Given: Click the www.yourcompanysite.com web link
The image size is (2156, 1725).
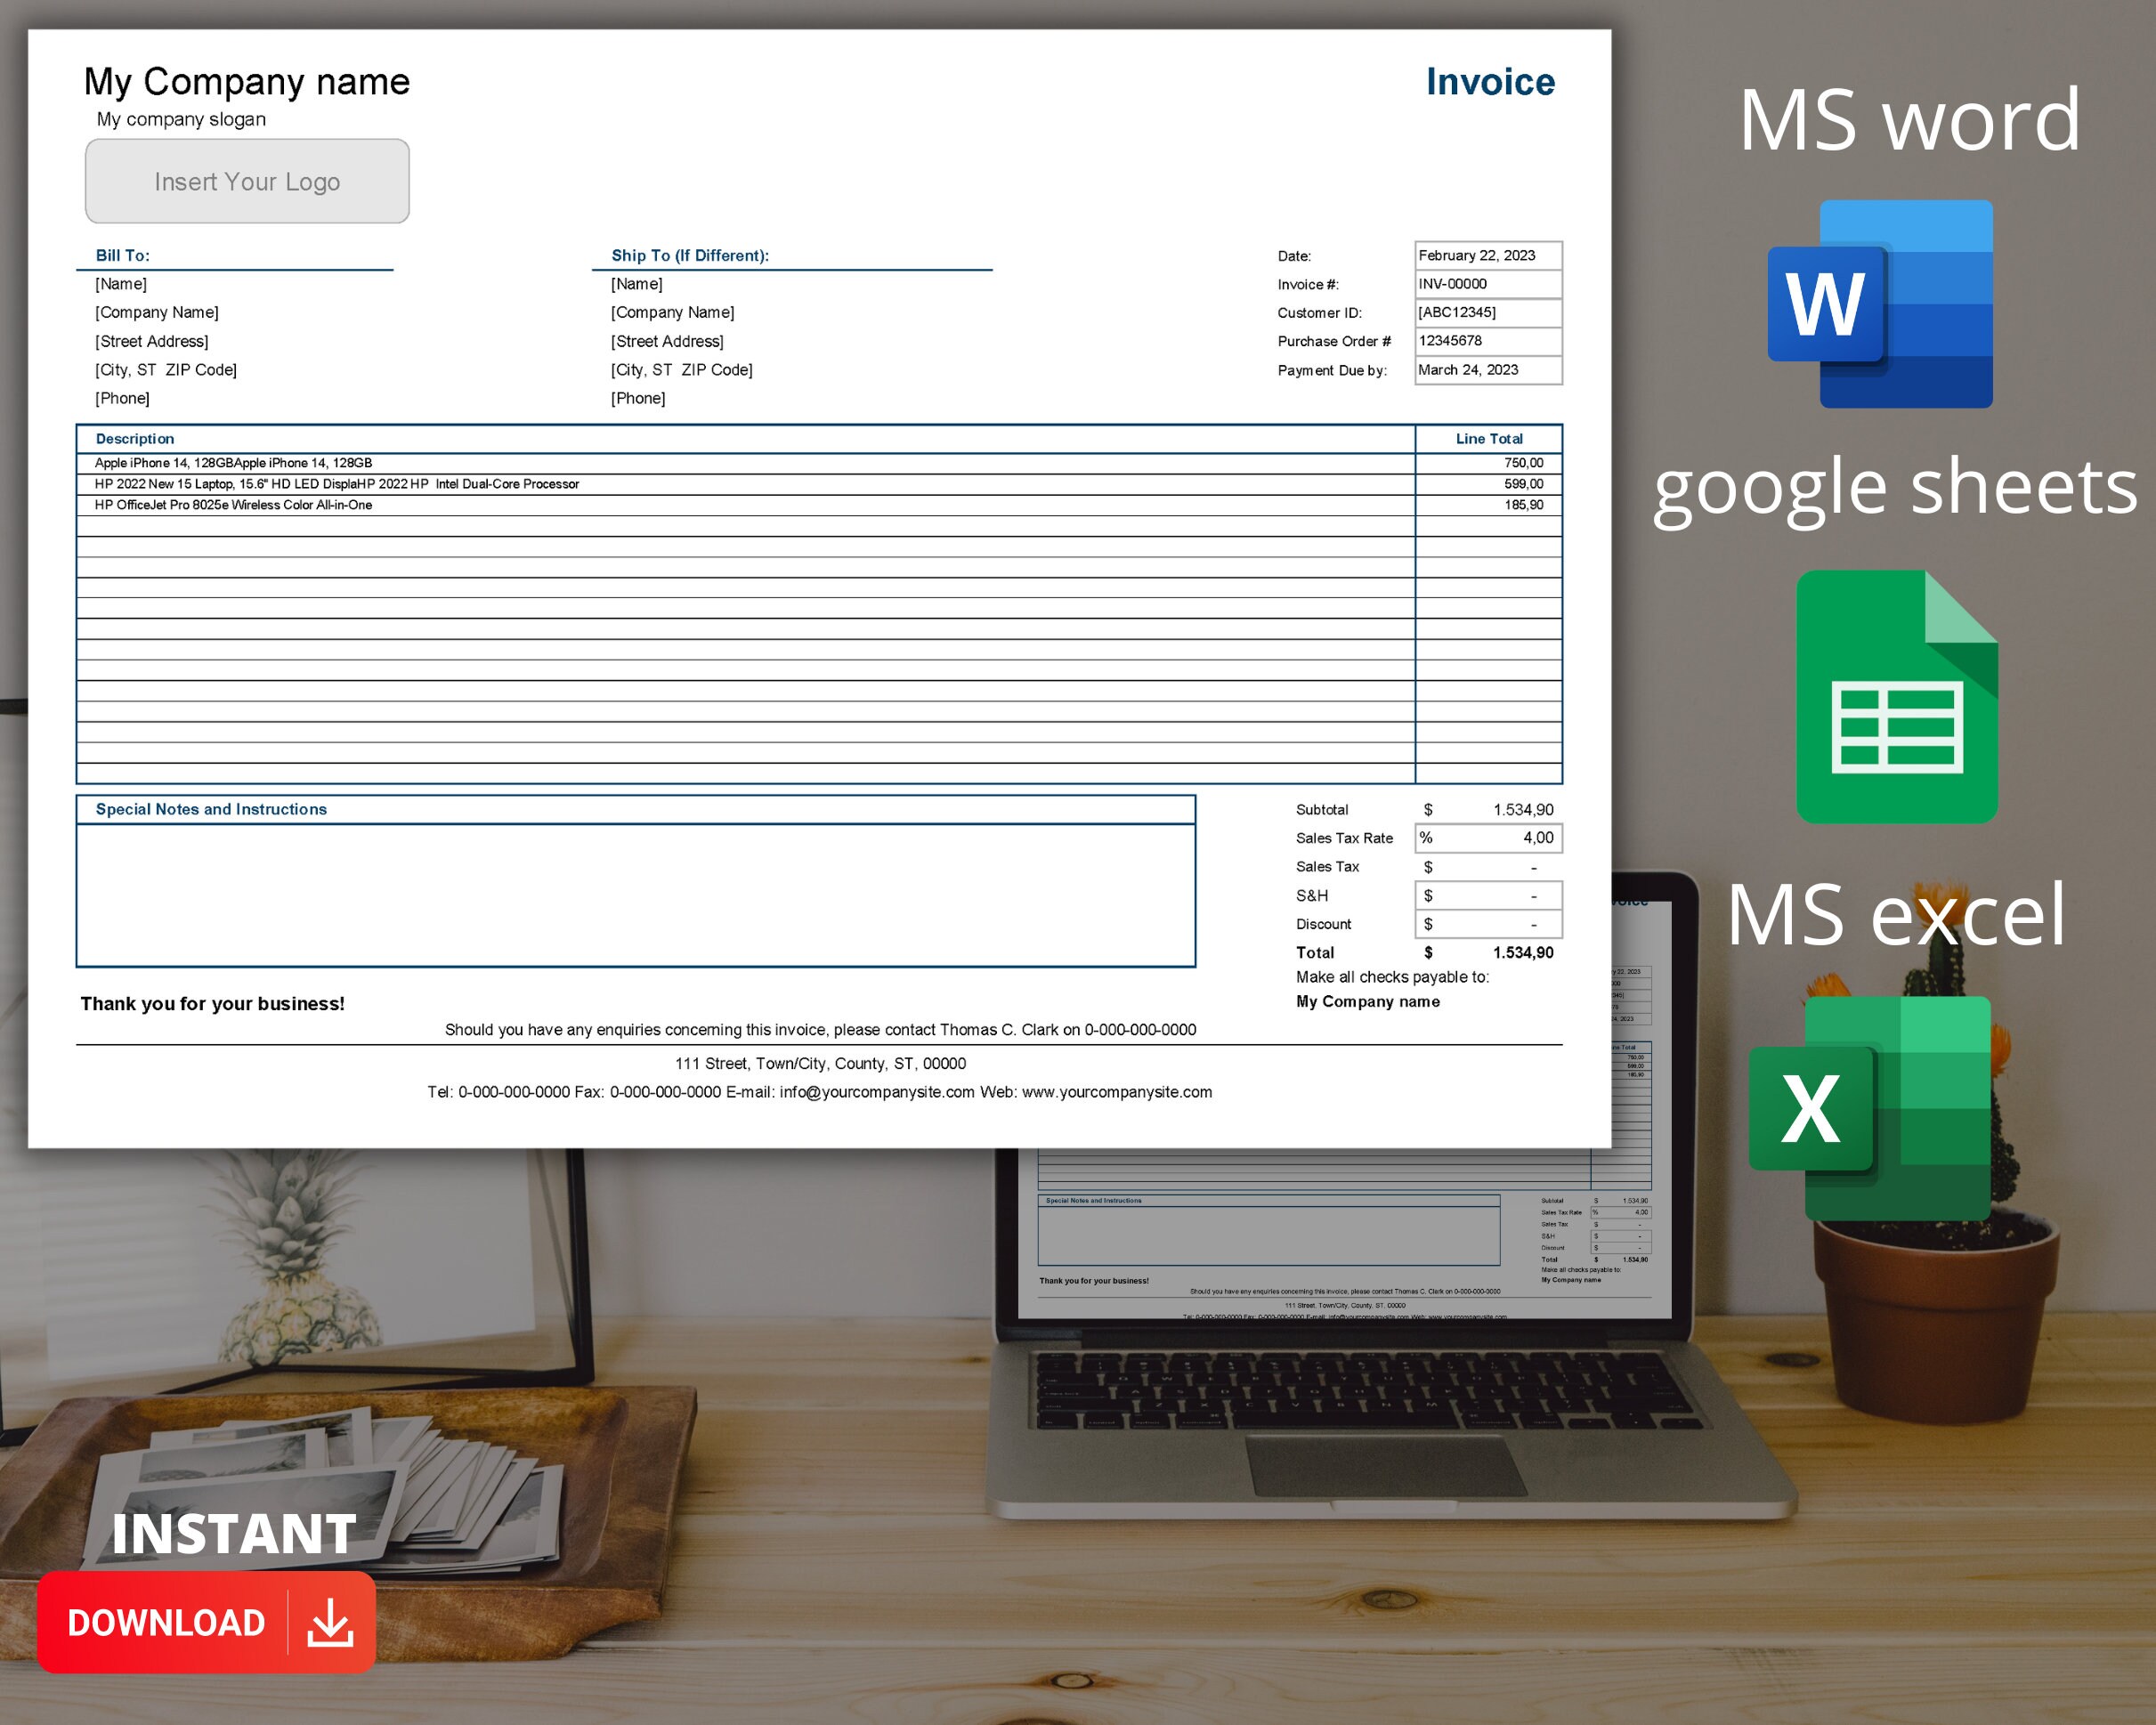Looking at the screenshot, I should tap(1120, 1092).
